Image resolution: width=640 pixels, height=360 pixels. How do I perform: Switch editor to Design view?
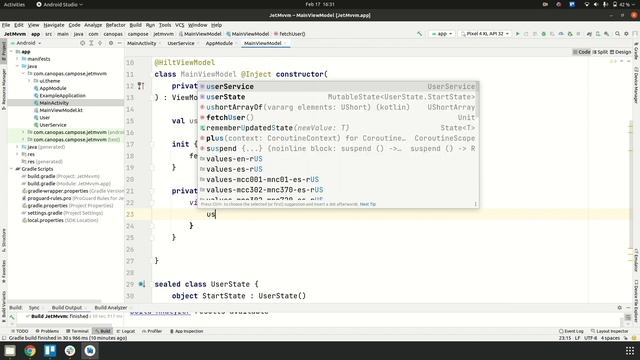620,52
